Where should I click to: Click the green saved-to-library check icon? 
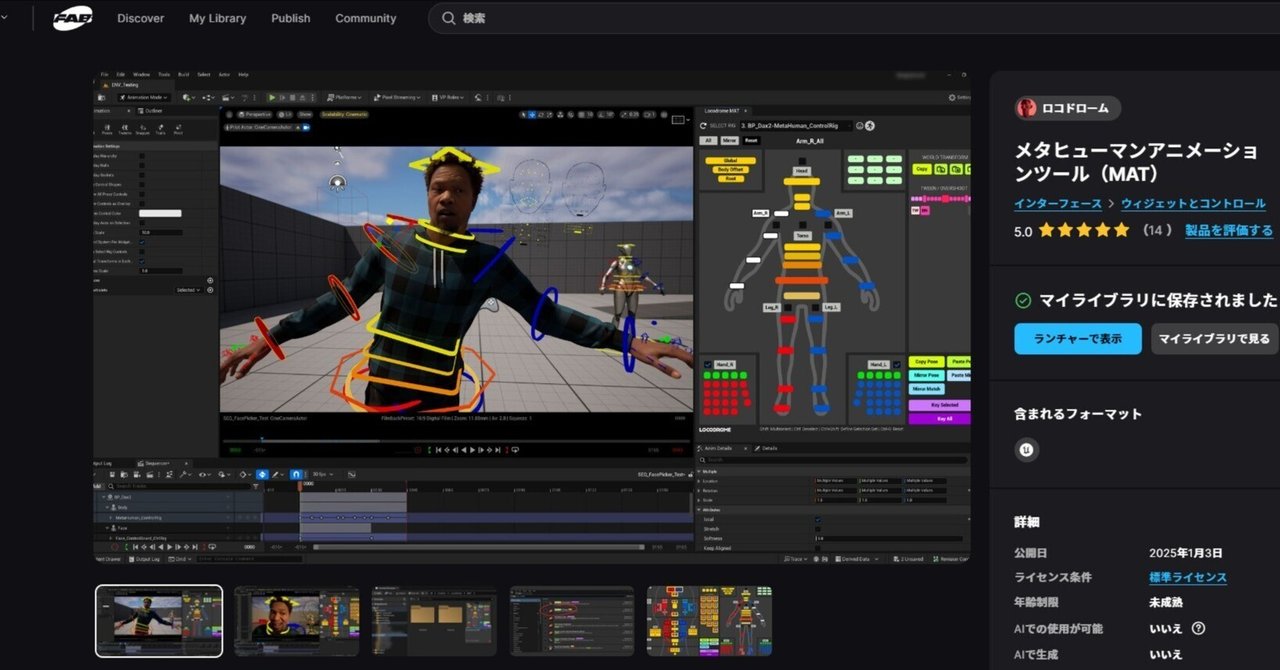1023,301
